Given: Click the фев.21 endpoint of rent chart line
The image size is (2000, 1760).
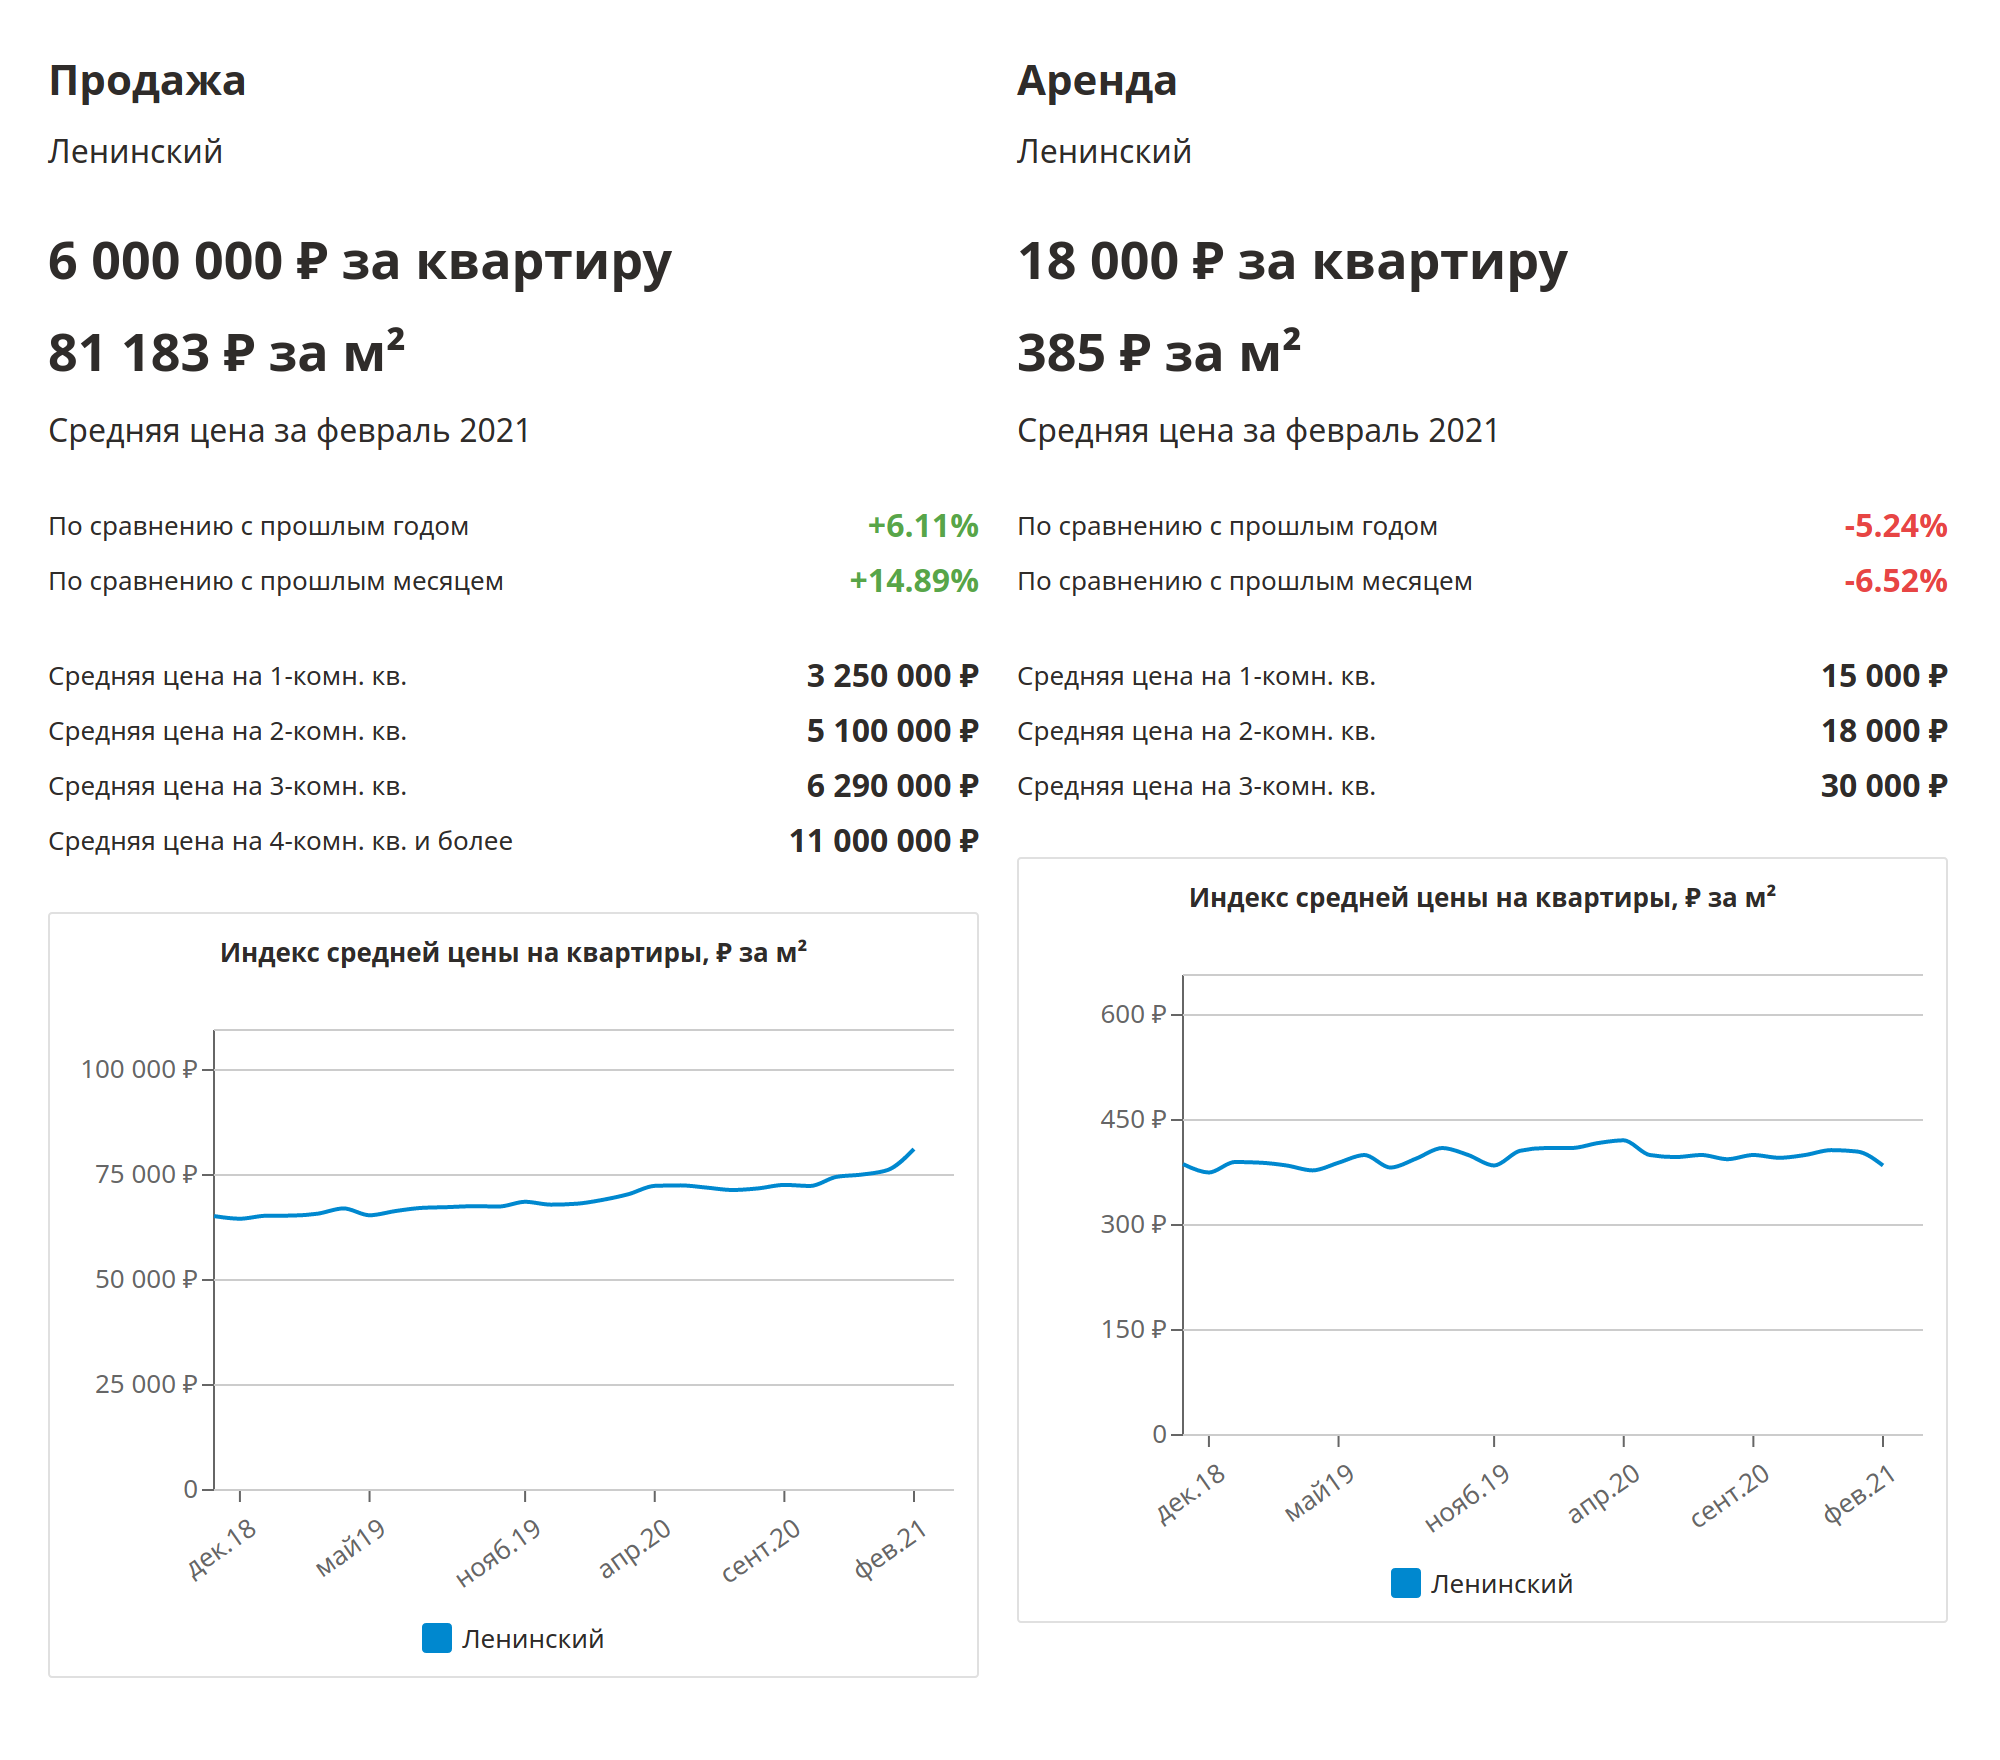Looking at the screenshot, I should [1882, 1164].
